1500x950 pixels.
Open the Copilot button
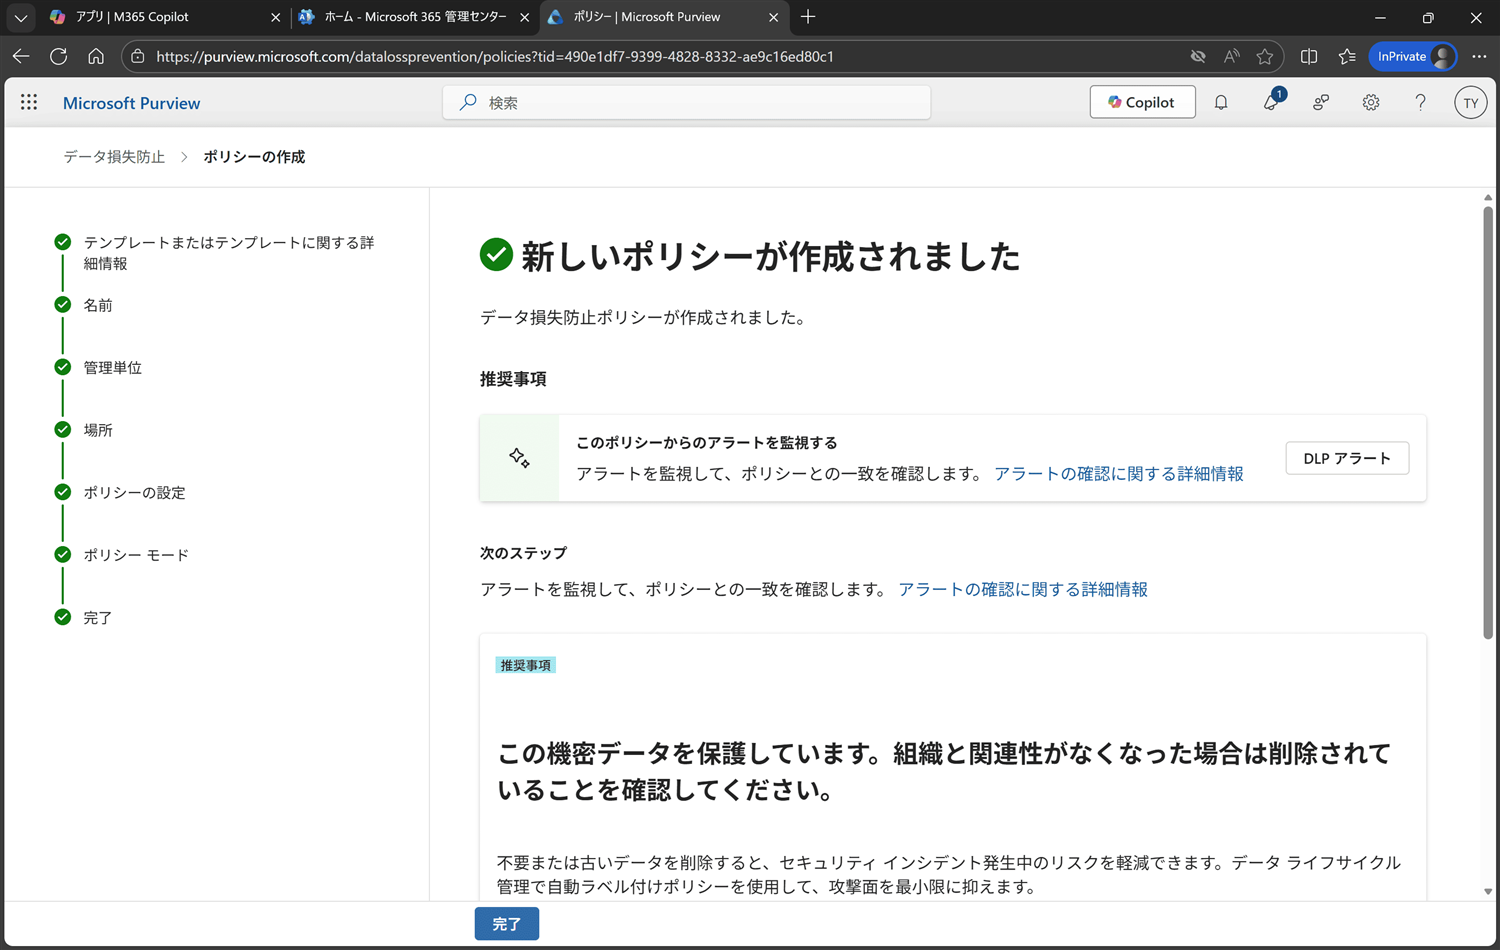1142,102
